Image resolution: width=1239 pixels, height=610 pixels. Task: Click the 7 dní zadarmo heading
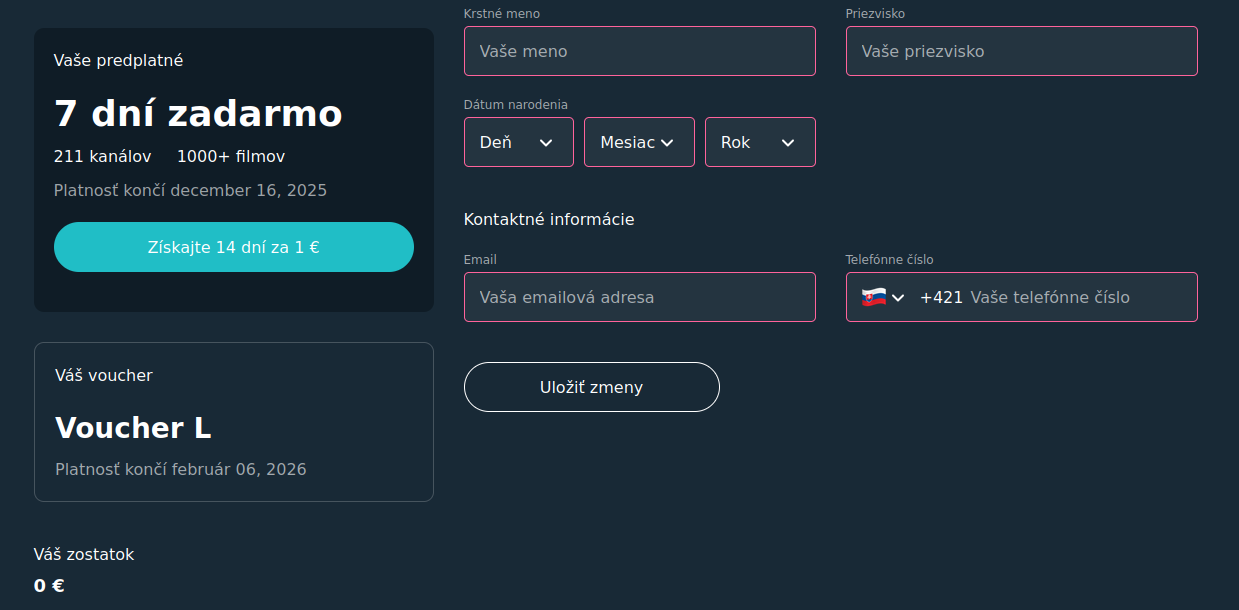tap(198, 114)
